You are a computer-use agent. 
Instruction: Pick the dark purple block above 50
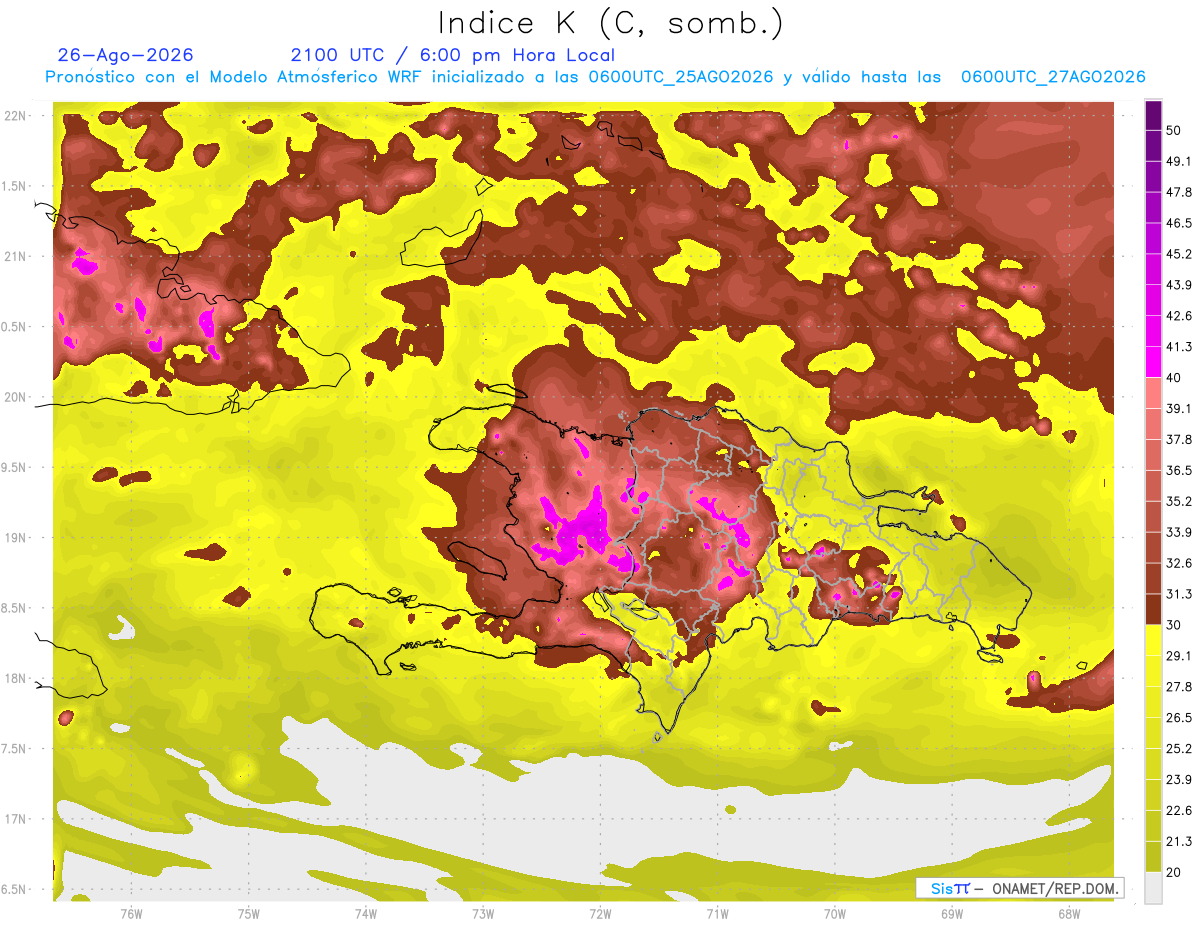point(1154,115)
